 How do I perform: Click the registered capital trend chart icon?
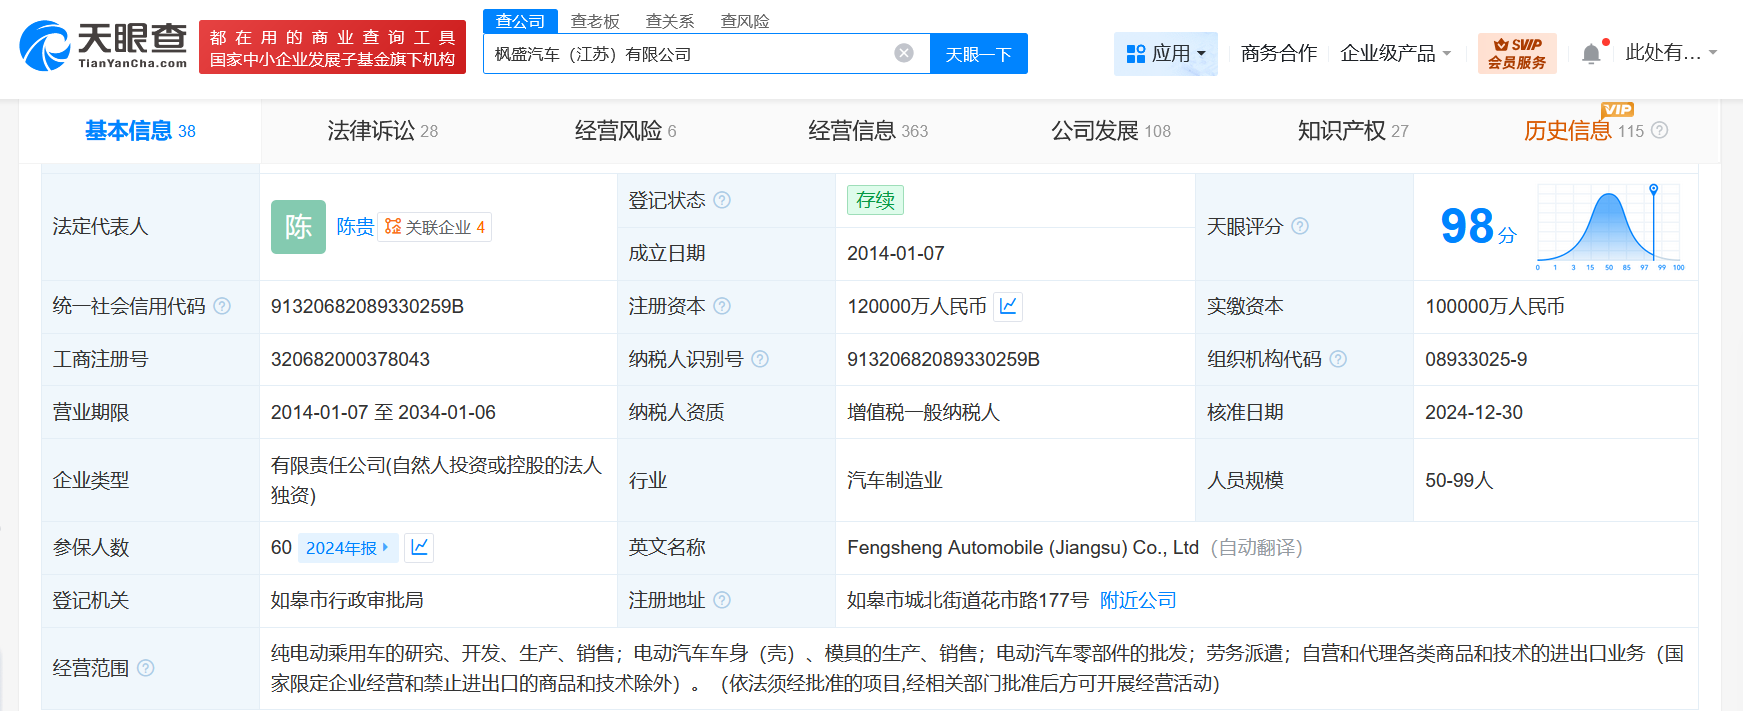[x=1008, y=306]
